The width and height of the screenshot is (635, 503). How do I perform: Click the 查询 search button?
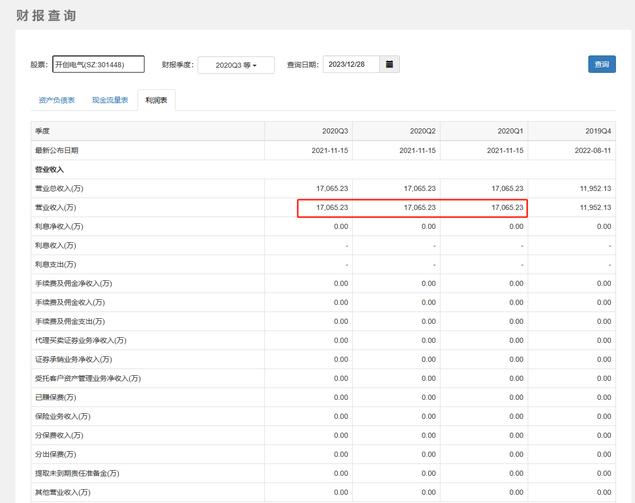click(601, 64)
